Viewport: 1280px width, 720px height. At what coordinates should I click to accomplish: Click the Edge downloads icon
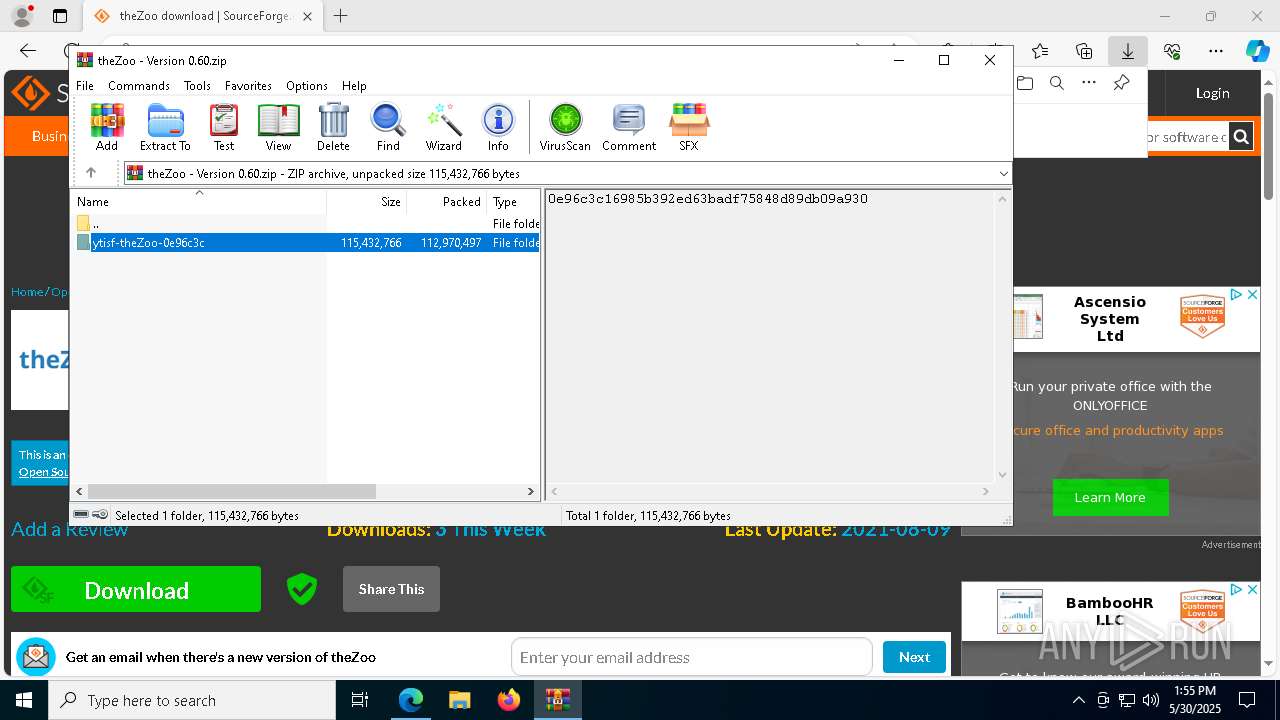[1127, 51]
